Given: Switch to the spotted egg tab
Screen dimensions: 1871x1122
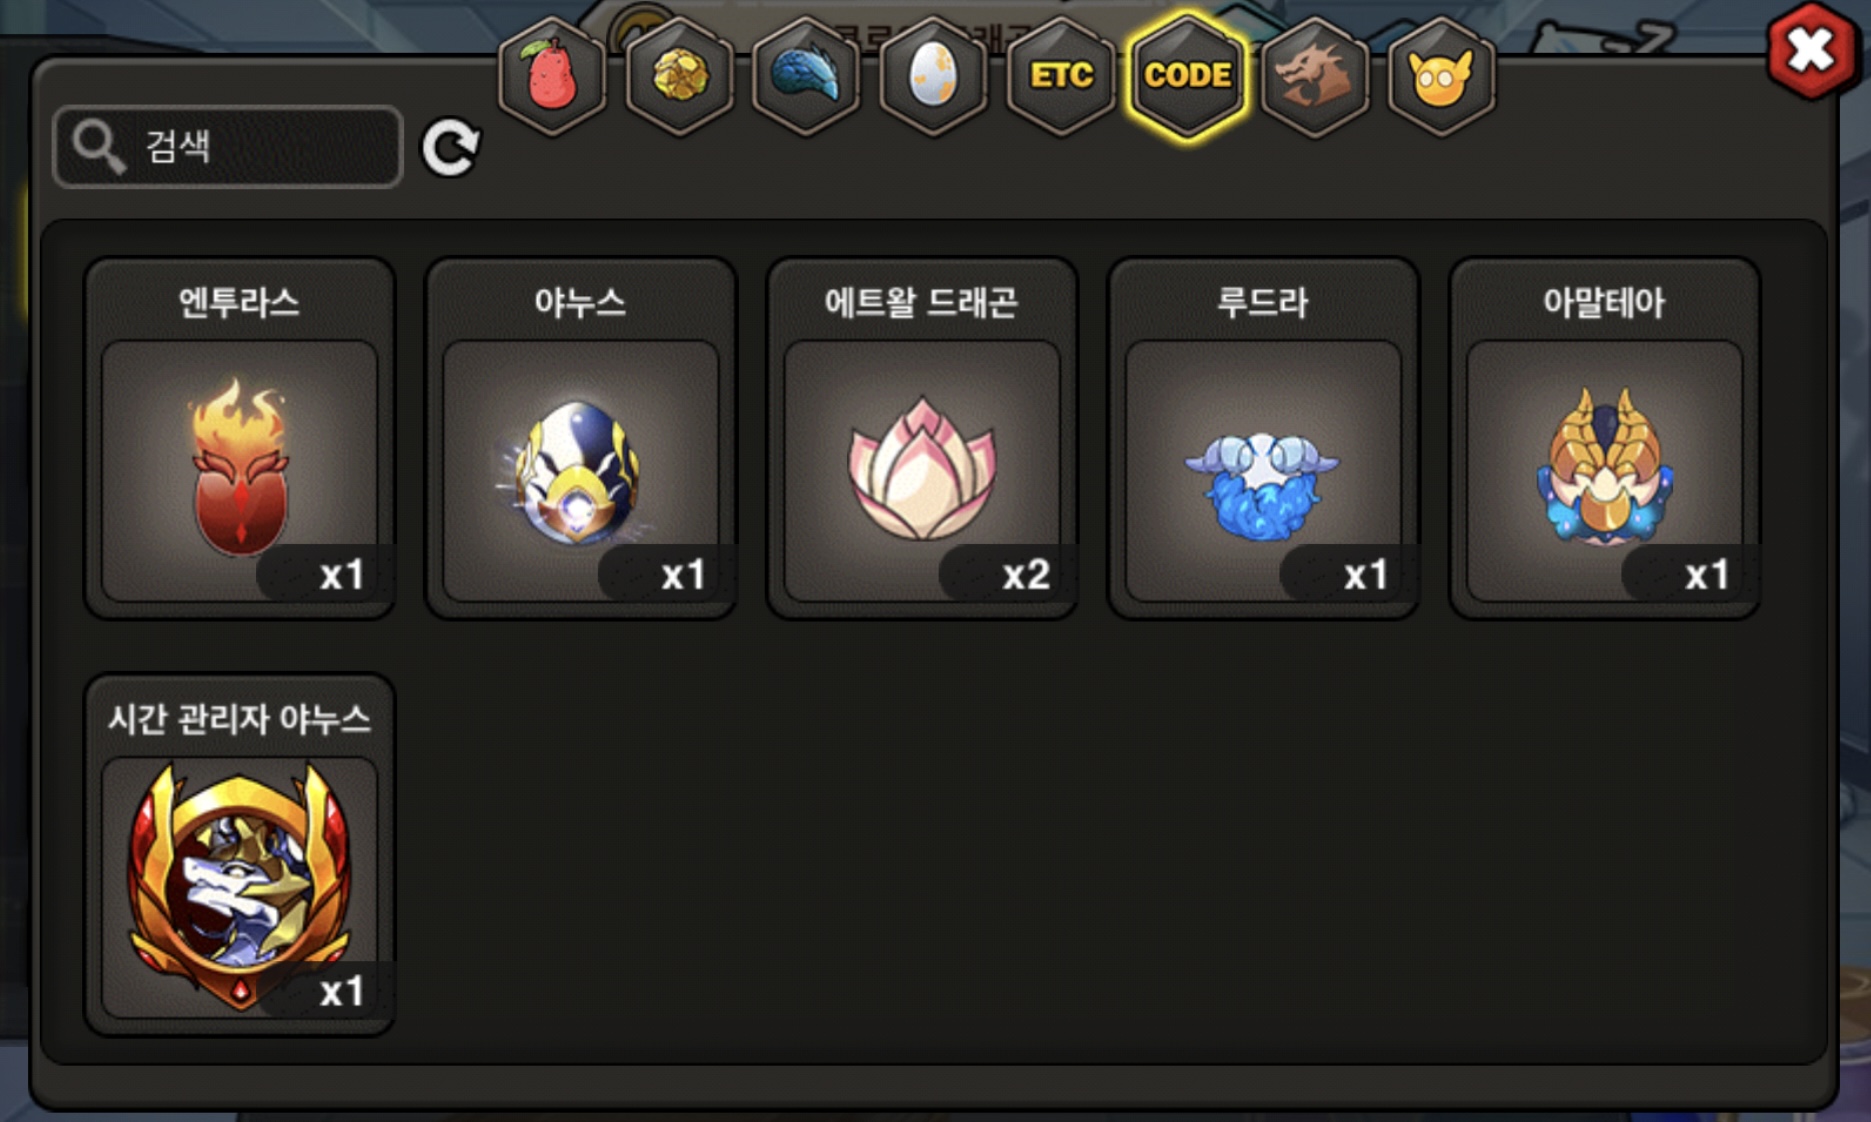Looking at the screenshot, I should coord(933,76).
